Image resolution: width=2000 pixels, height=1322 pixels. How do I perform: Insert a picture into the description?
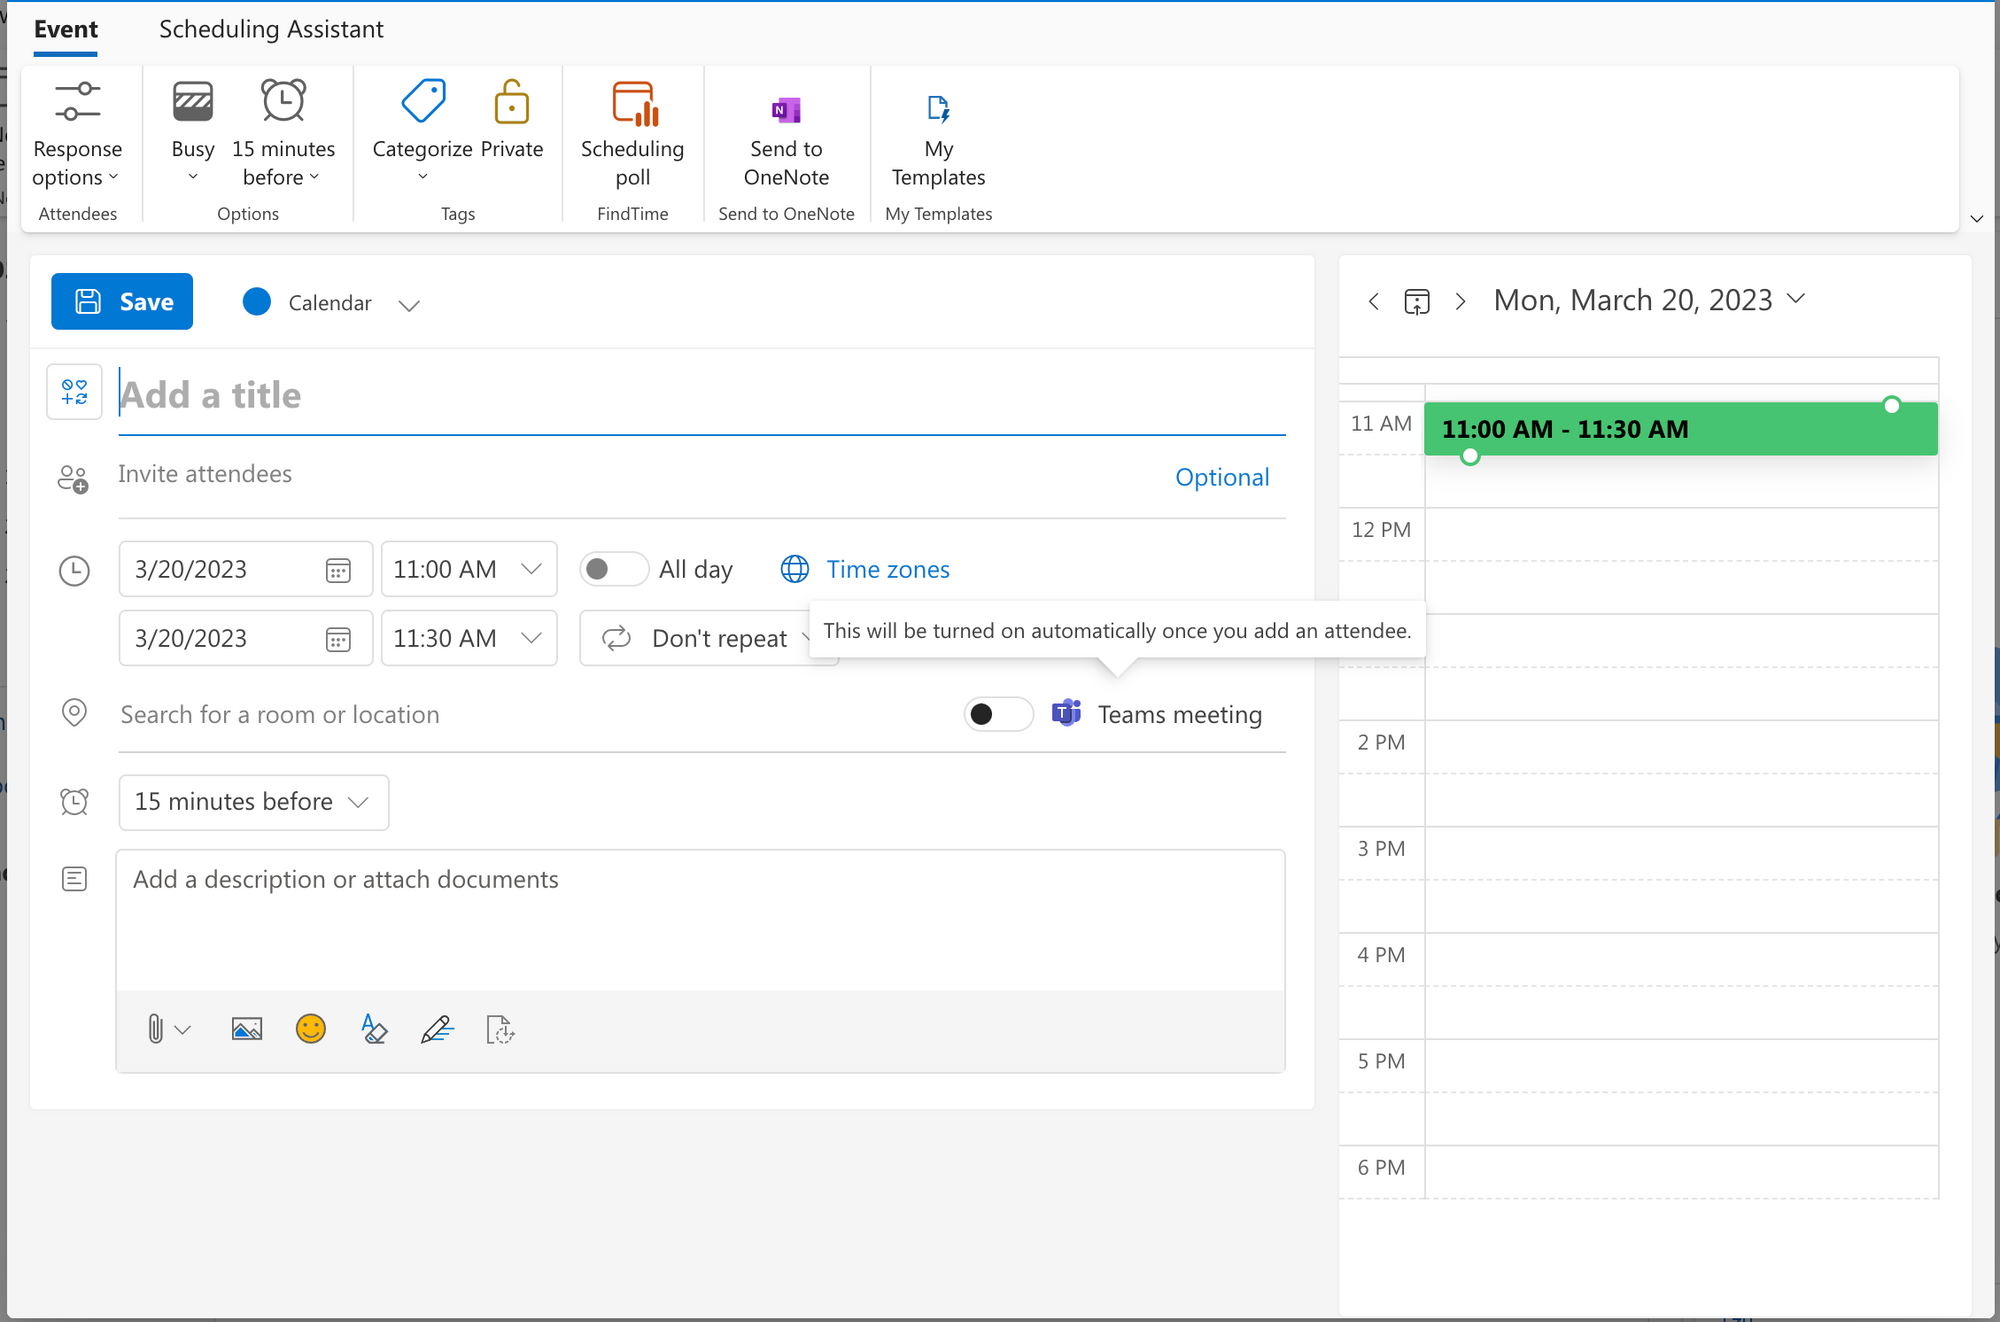(x=246, y=1029)
